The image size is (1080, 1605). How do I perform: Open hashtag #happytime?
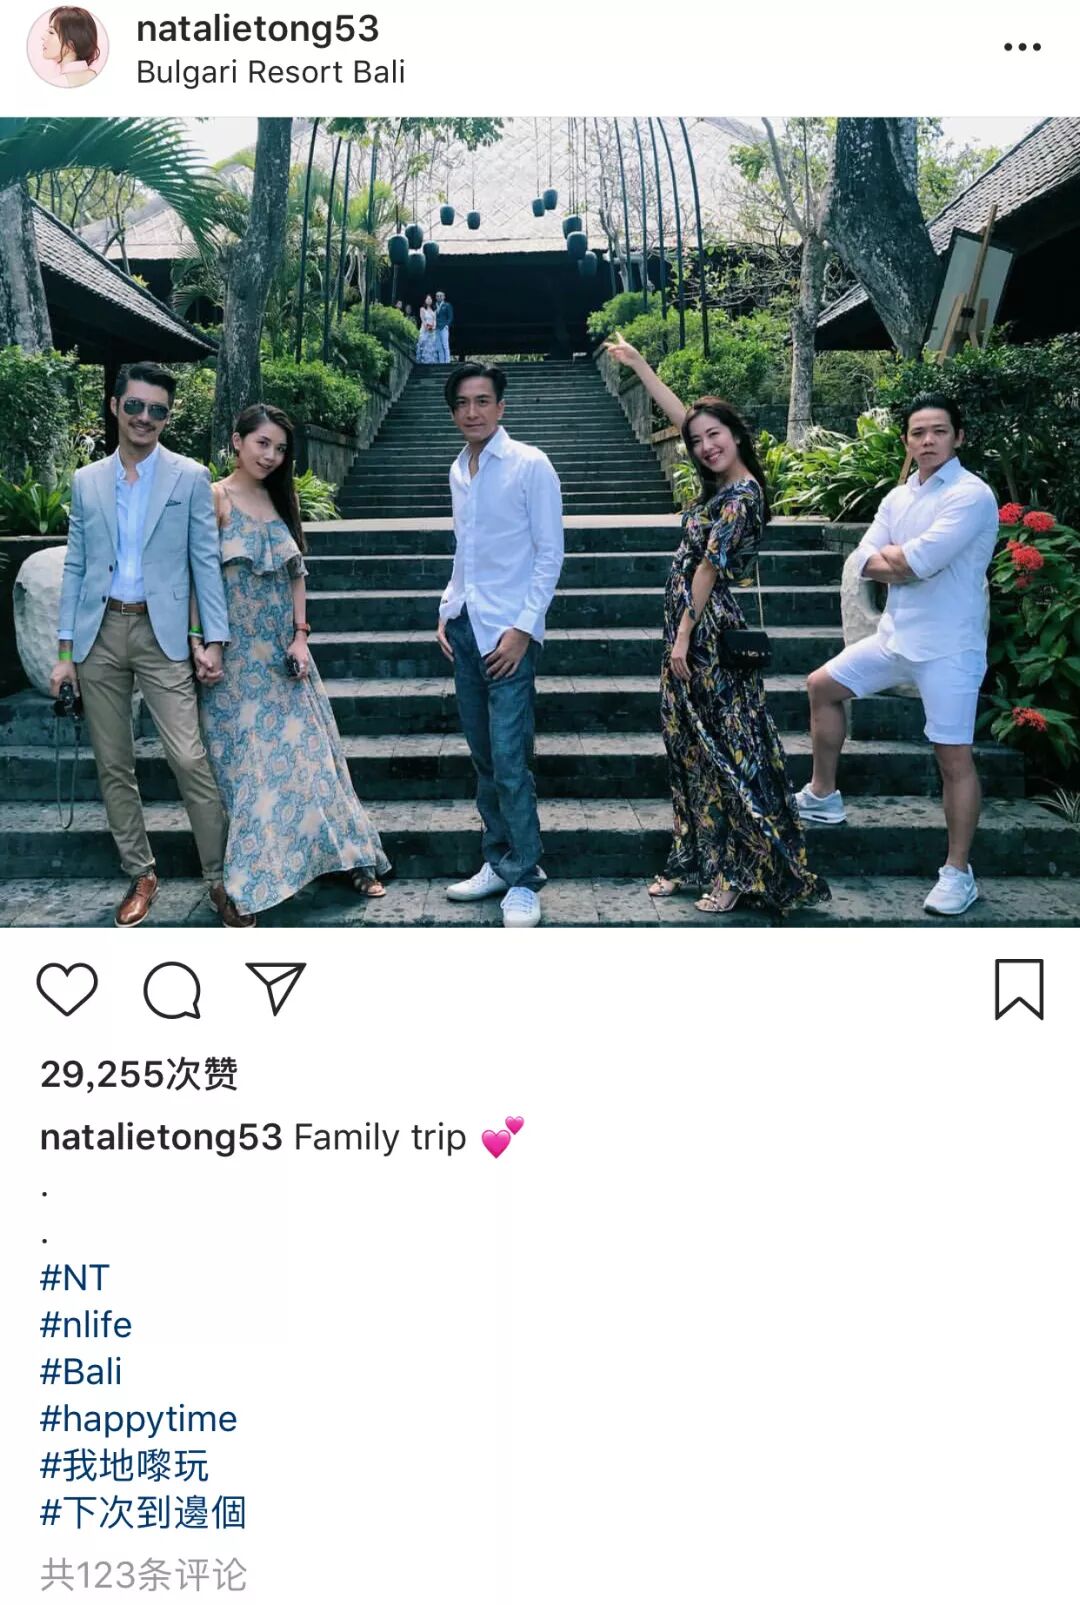[139, 1419]
